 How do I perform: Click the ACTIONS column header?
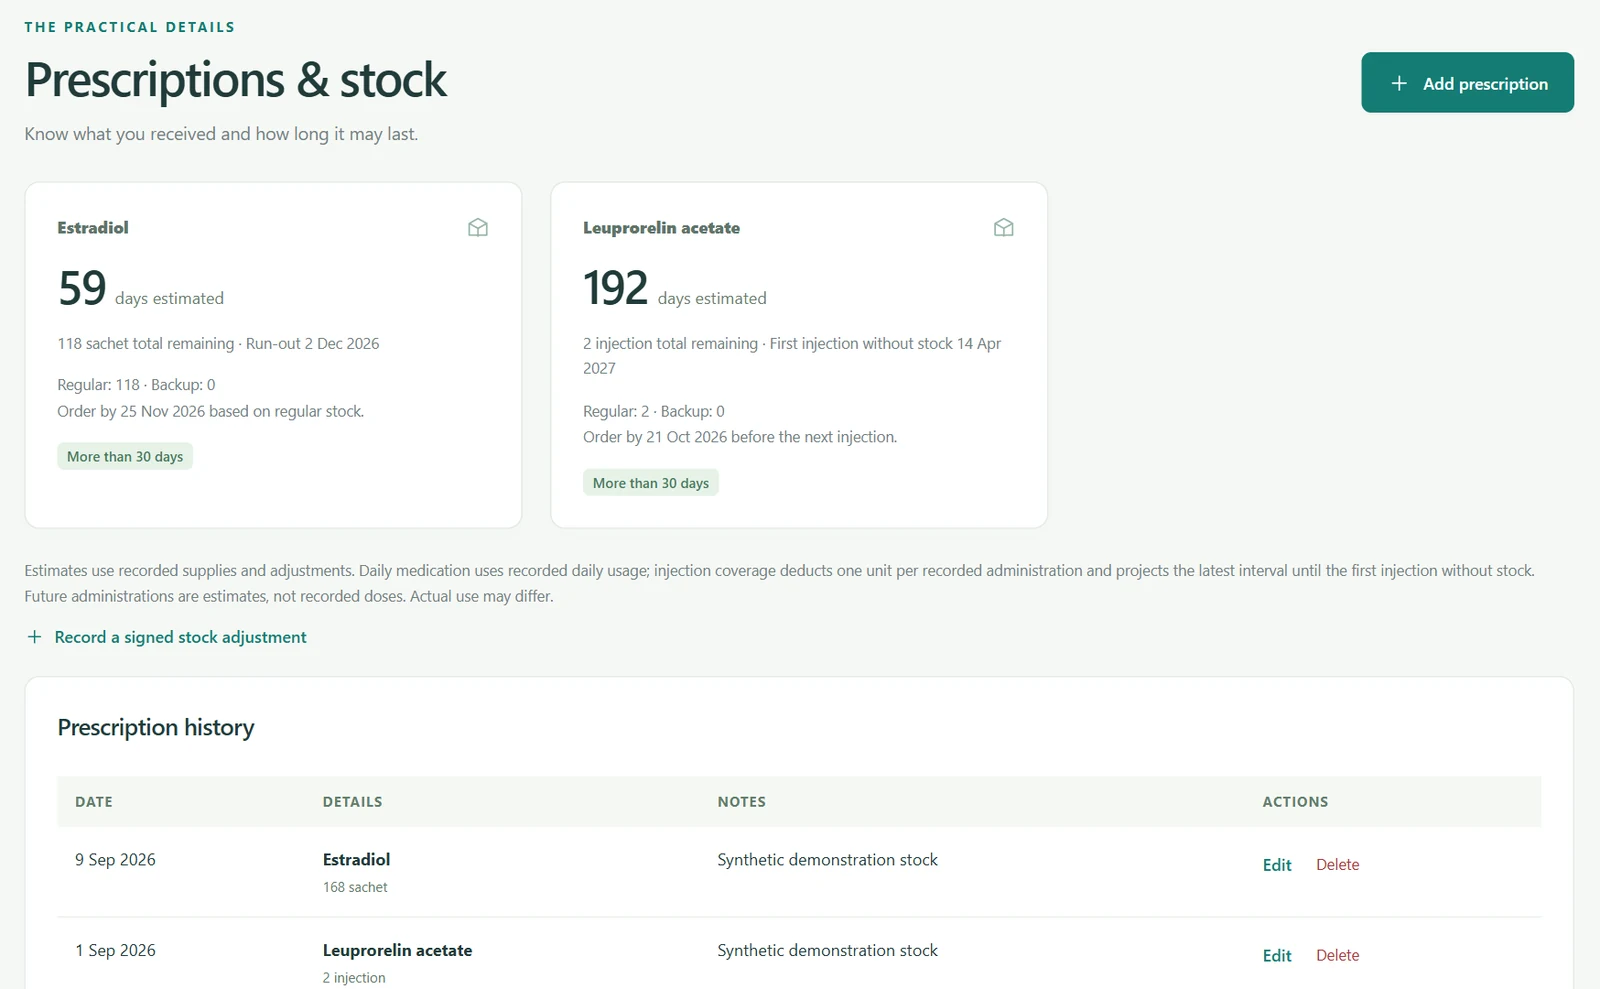click(x=1295, y=802)
